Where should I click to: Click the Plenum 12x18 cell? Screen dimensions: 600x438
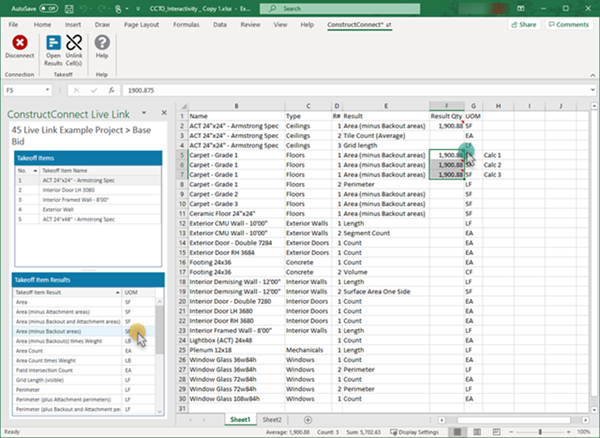pyautogui.click(x=236, y=350)
